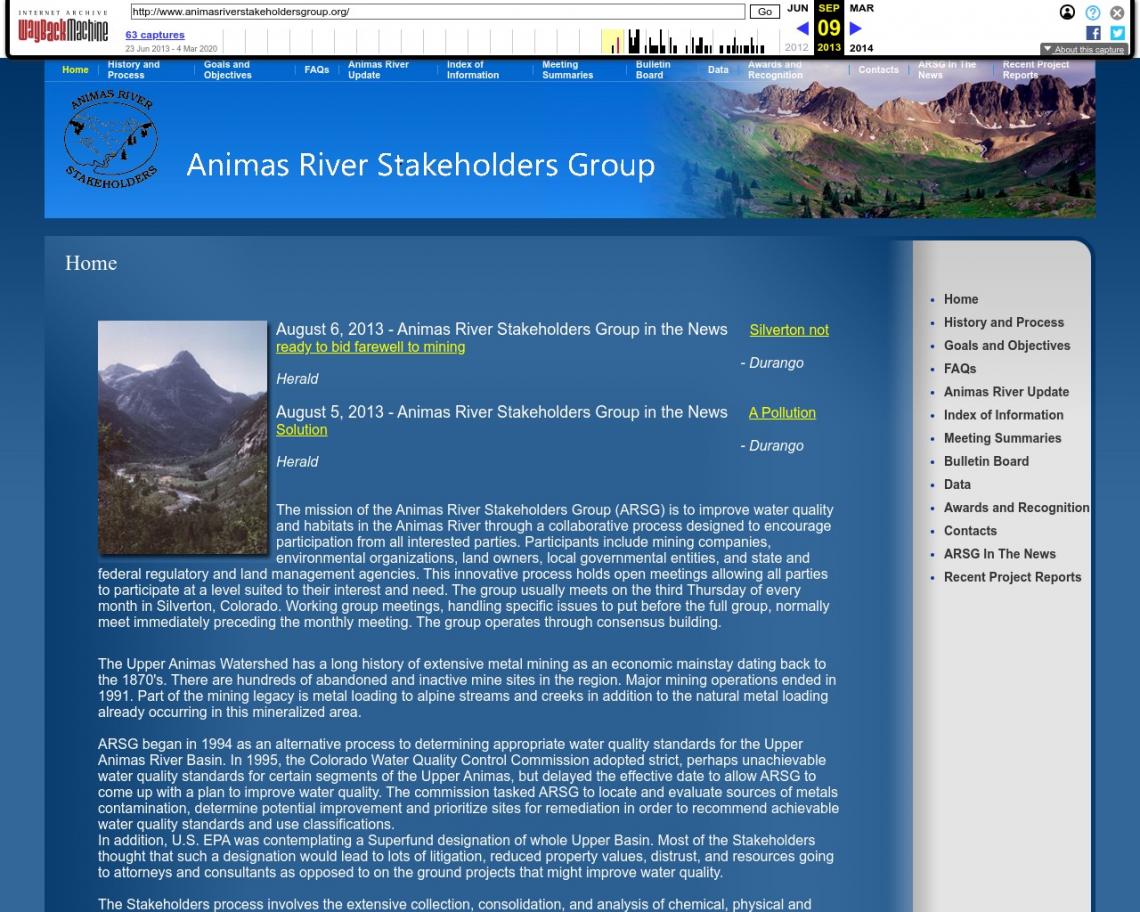Open the Wayback help question-mark icon
Screen dimensions: 1140x912
click(x=1092, y=12)
